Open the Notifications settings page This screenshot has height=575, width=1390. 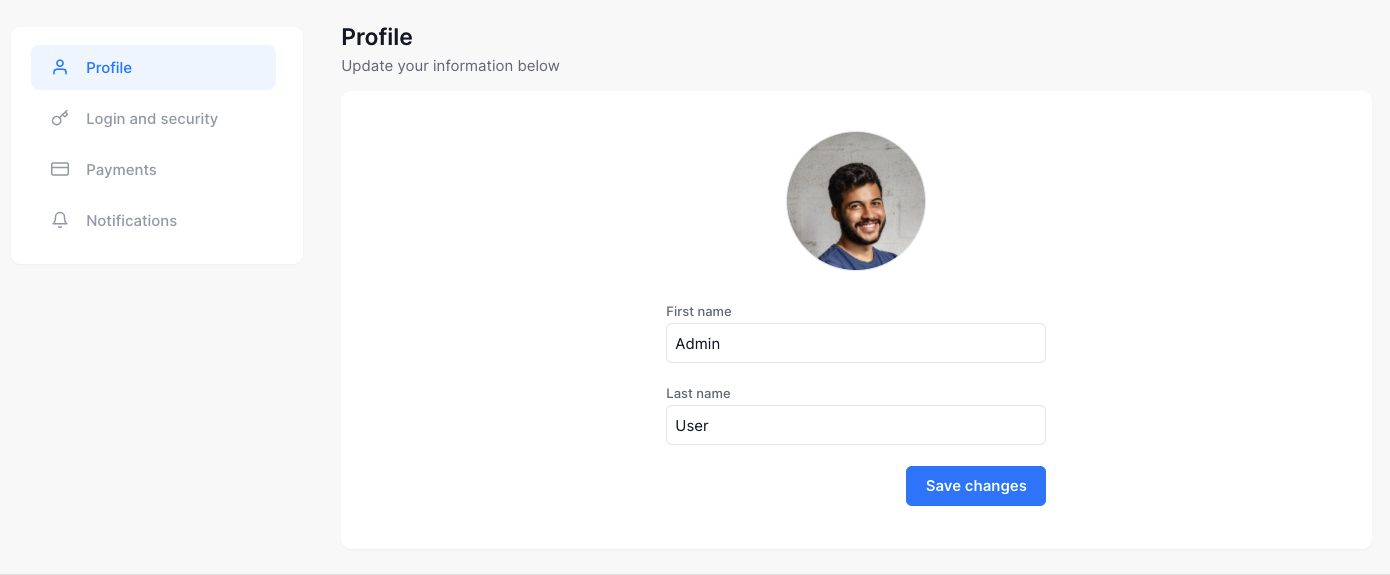tap(131, 221)
